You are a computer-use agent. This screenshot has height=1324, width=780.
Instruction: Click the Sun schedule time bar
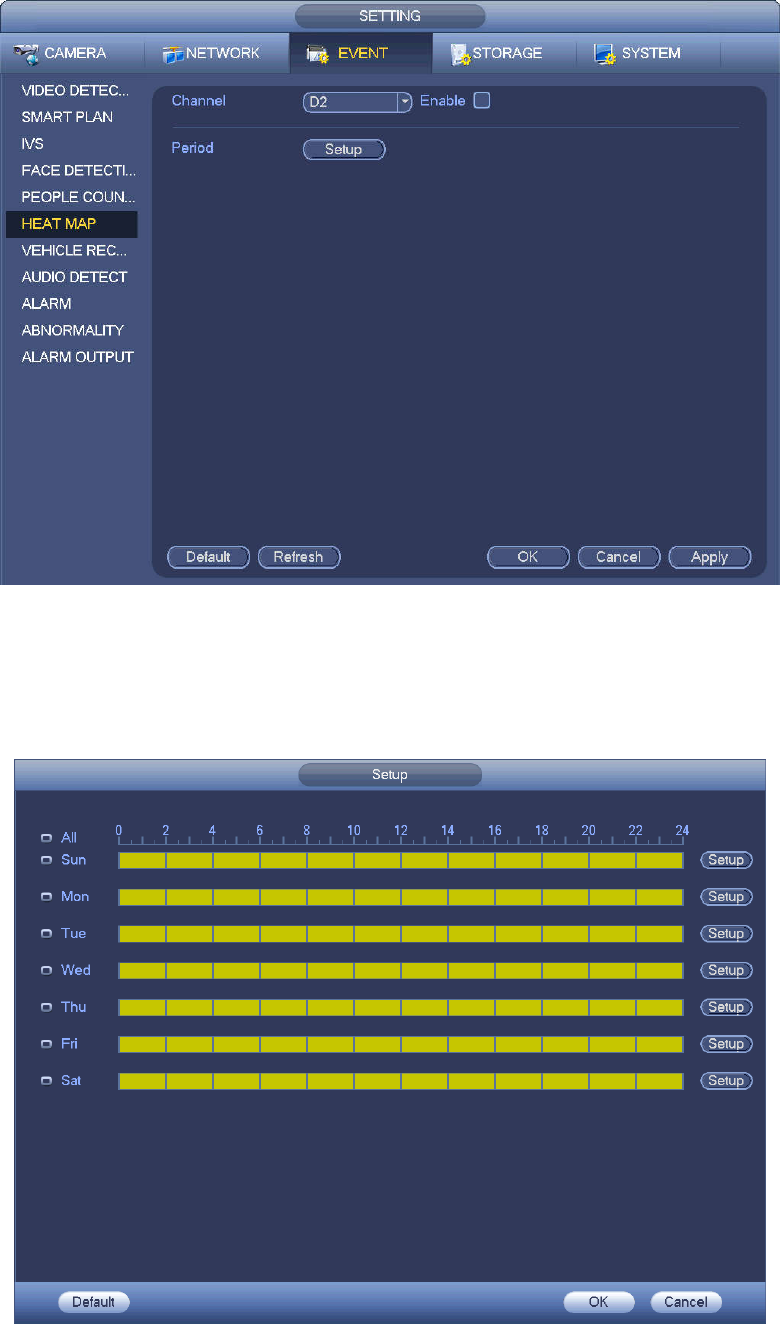click(401, 860)
